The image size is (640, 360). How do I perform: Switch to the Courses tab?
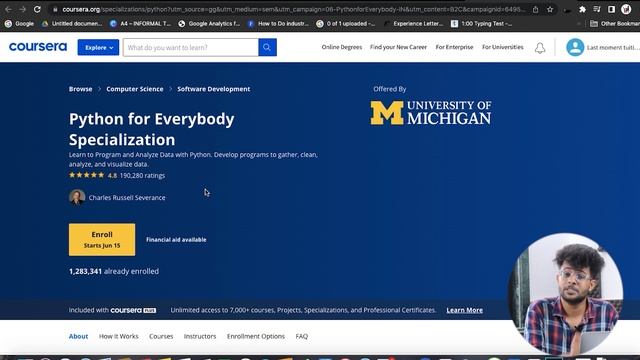(161, 336)
